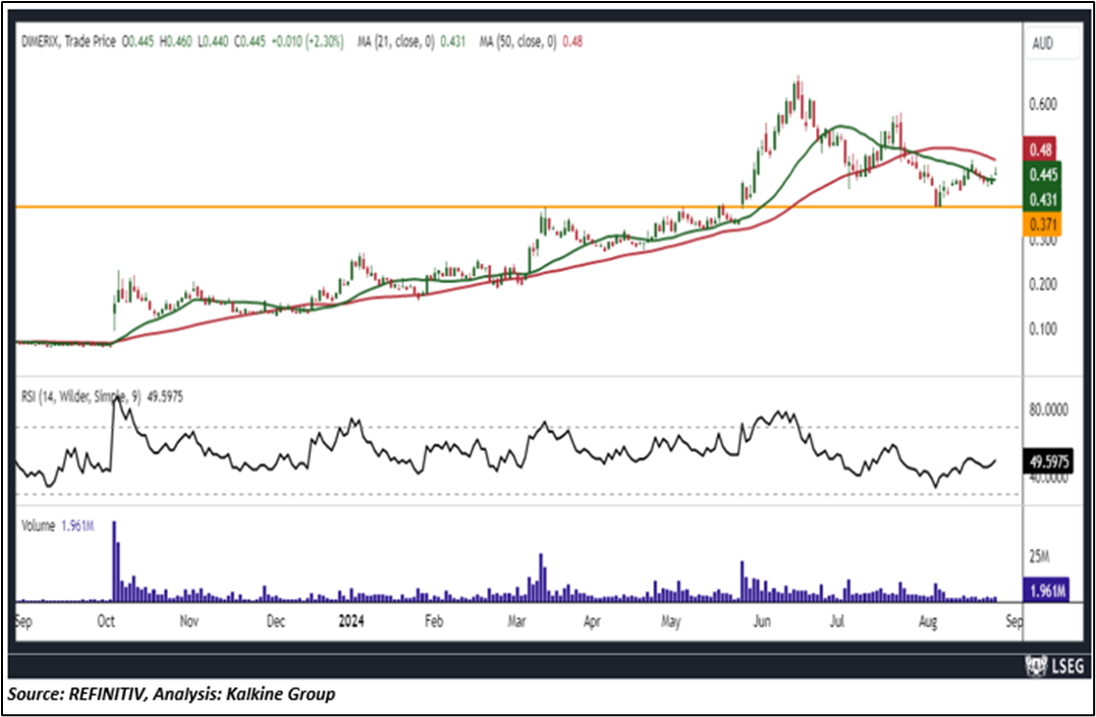Click the Dec label on time axis

[276, 621]
